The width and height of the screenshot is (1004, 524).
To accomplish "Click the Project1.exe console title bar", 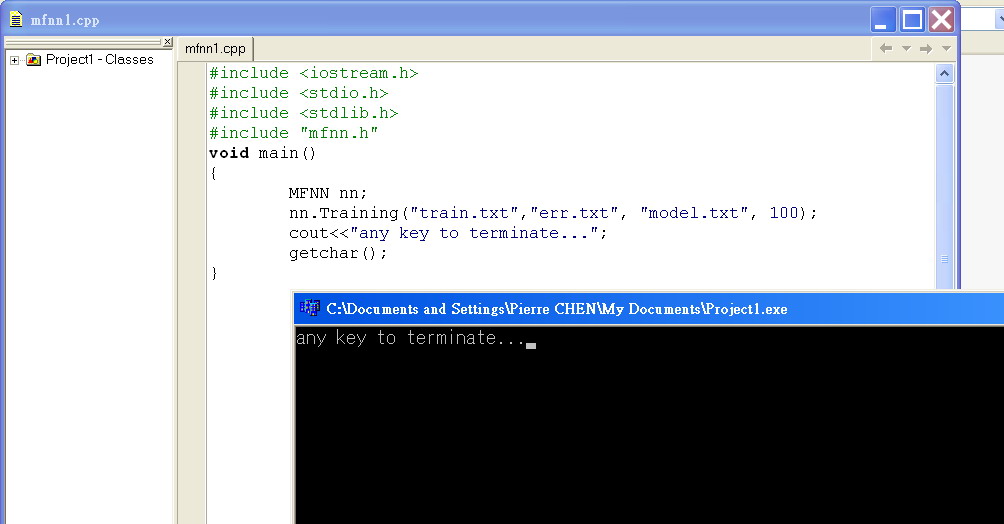I will coord(600,309).
